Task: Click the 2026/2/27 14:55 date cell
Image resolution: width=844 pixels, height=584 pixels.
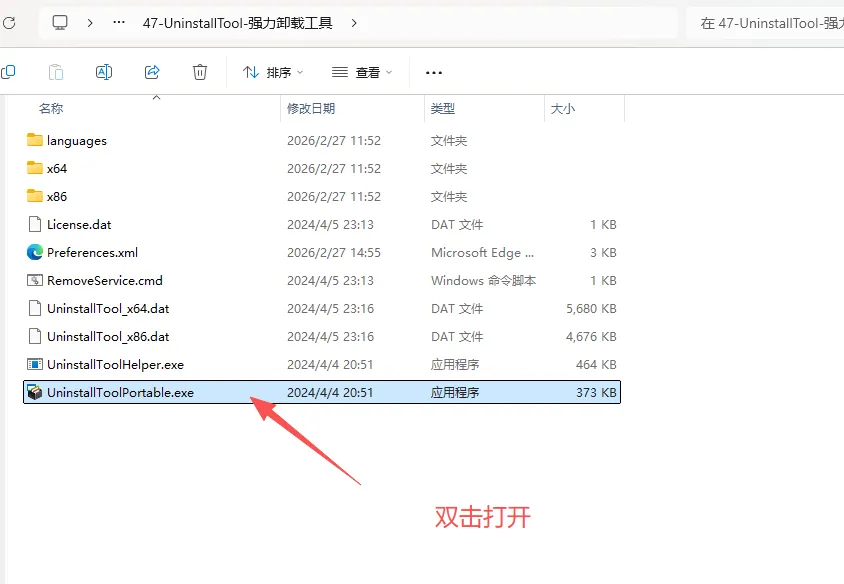Action: [x=334, y=252]
